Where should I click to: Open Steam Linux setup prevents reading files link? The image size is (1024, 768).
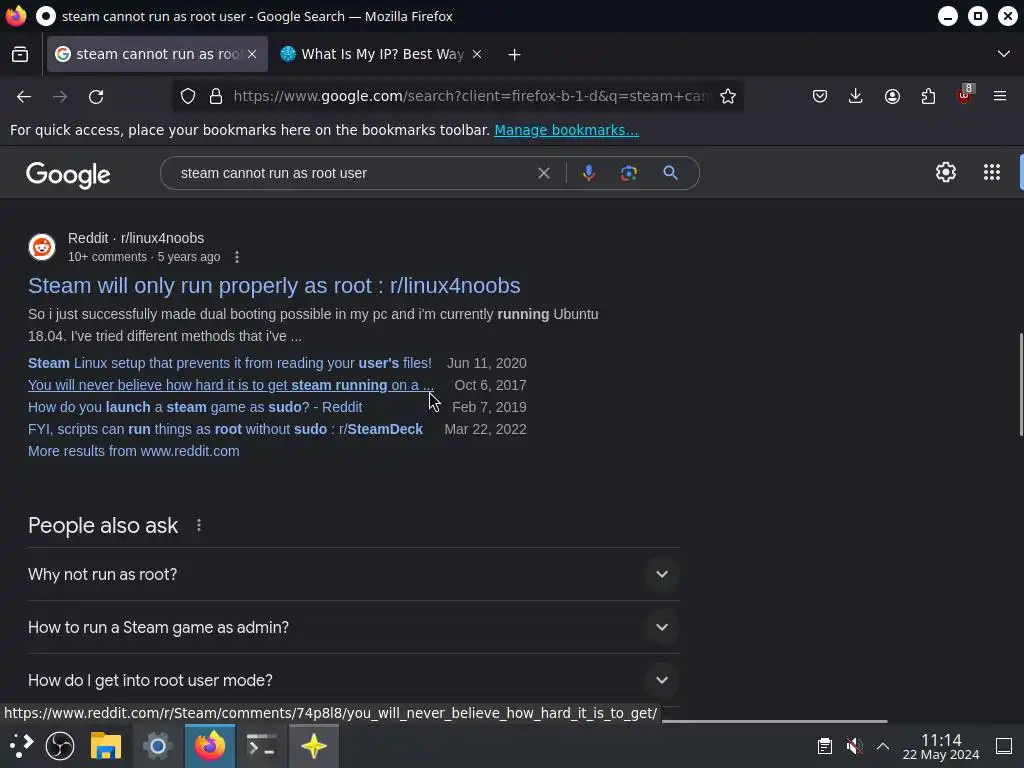pos(230,363)
